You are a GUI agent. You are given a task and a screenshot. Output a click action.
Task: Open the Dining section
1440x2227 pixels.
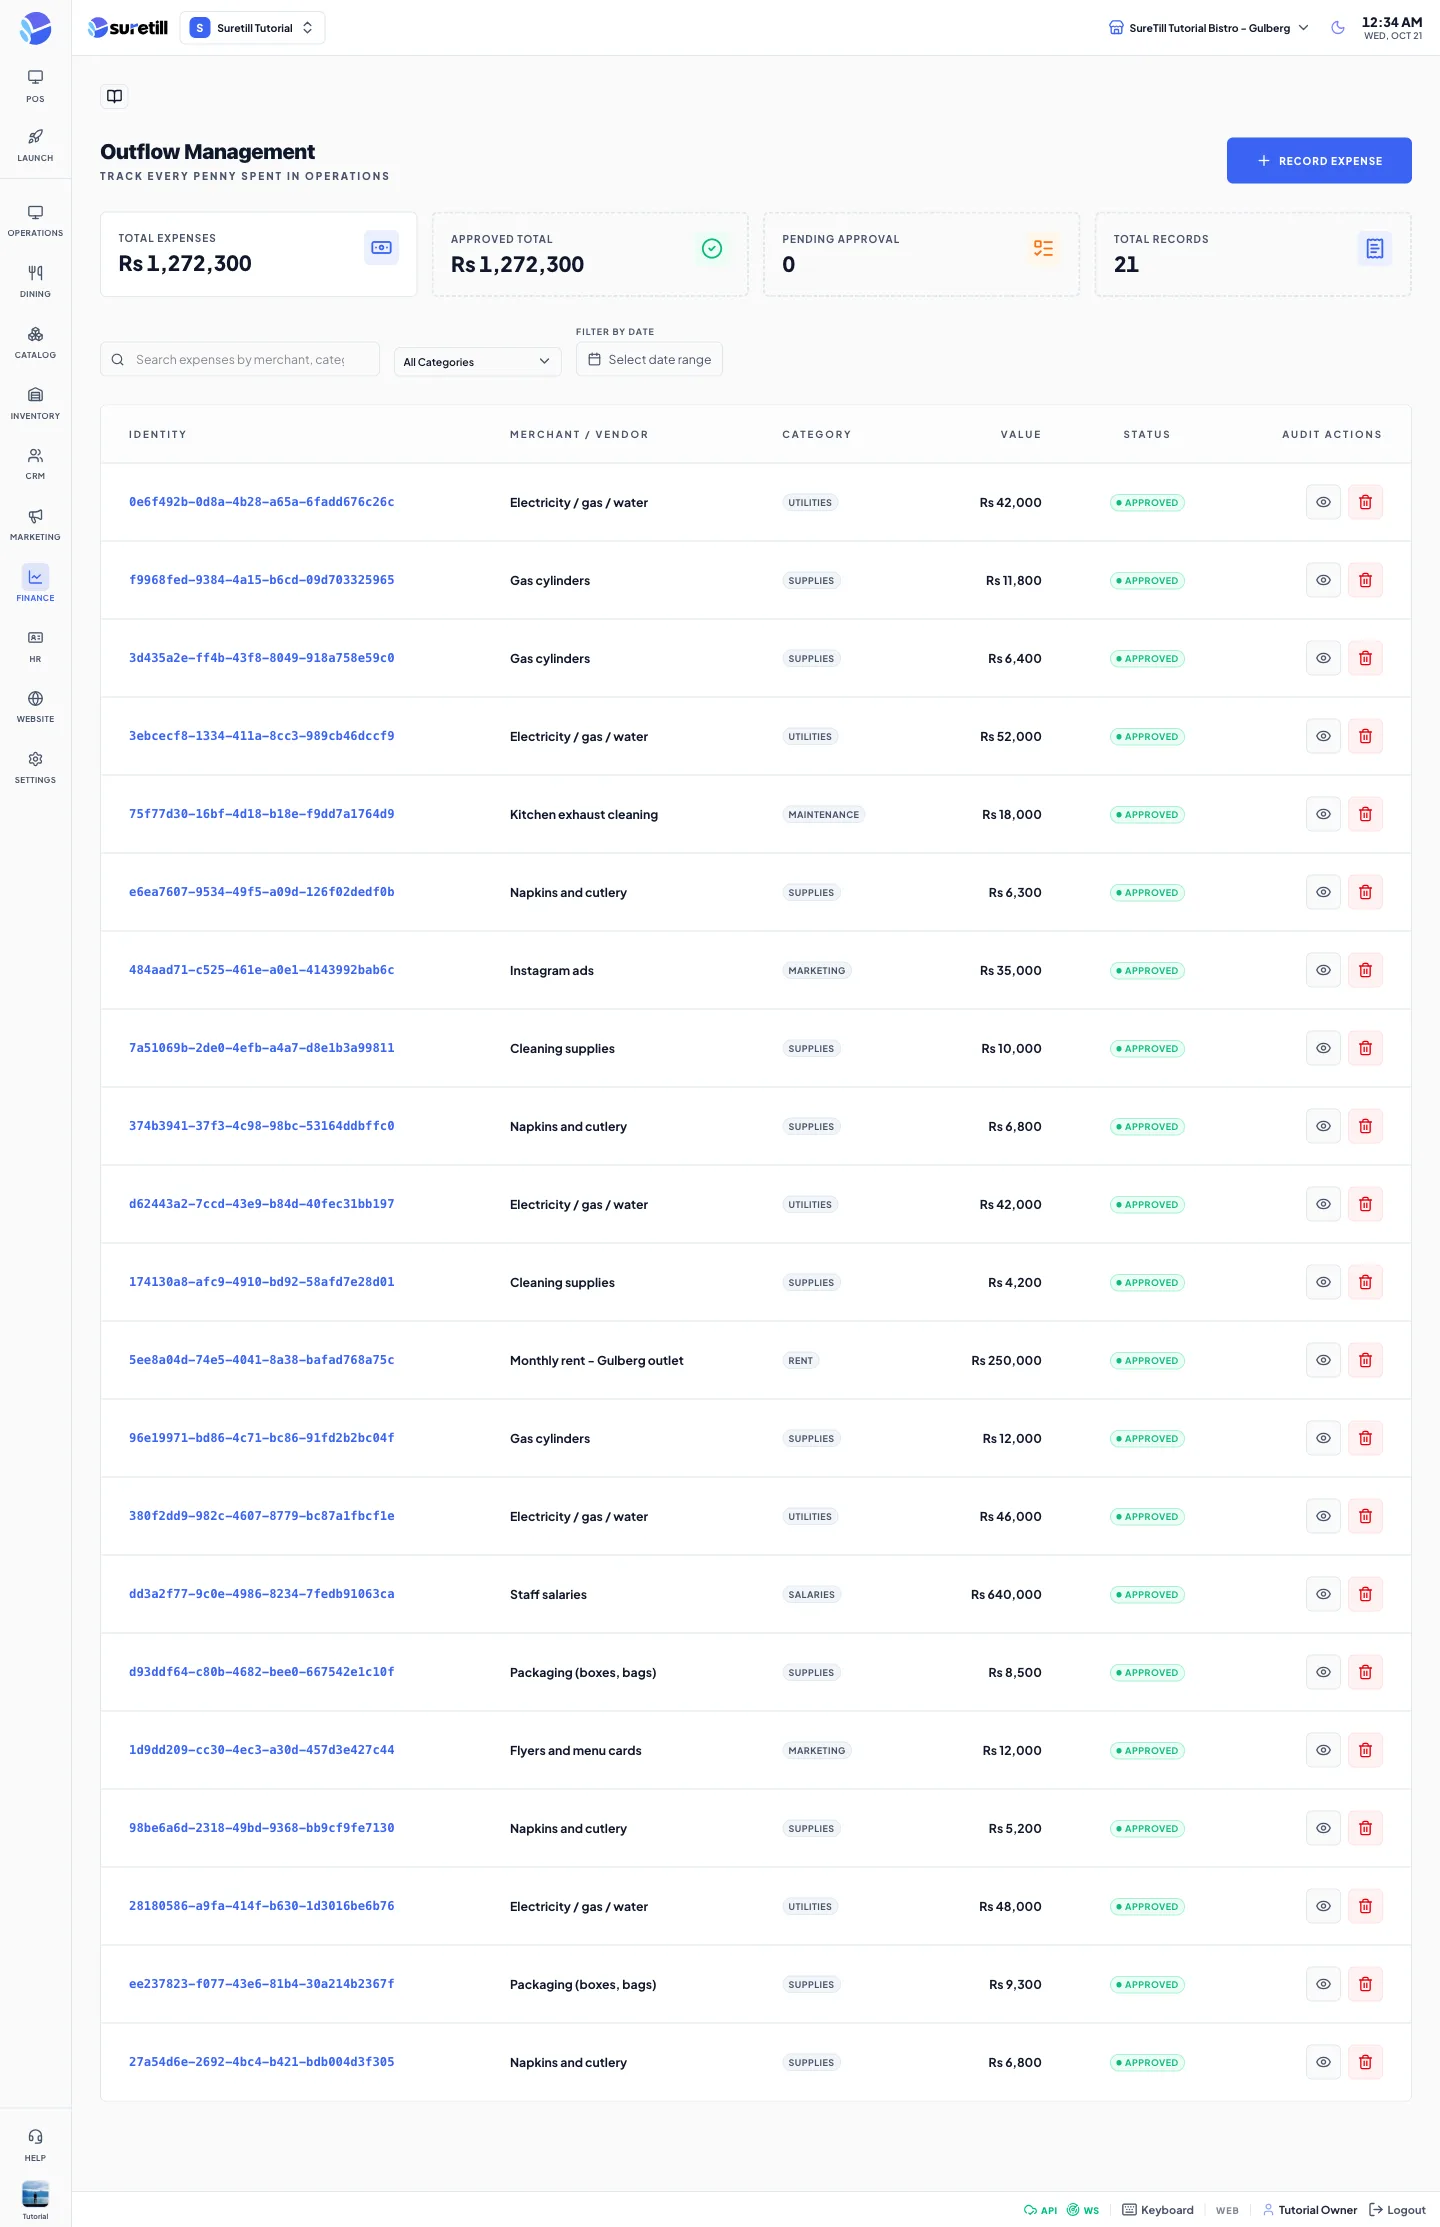pyautogui.click(x=35, y=282)
